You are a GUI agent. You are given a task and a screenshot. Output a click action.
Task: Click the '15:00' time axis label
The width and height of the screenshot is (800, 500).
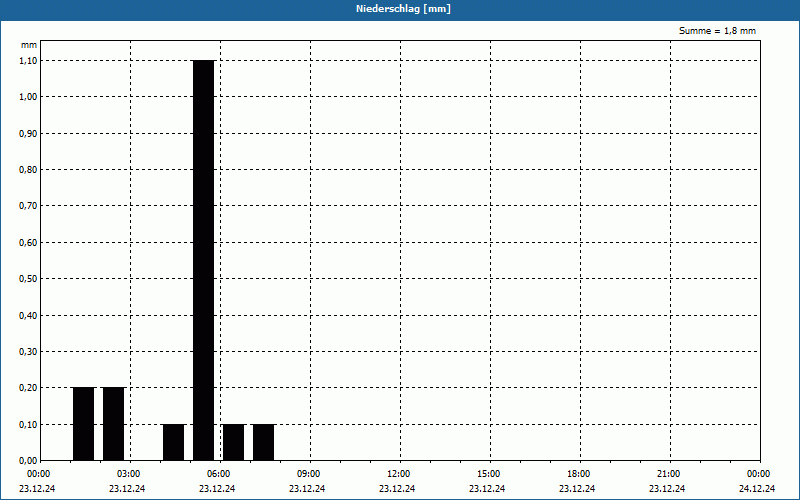point(489,474)
